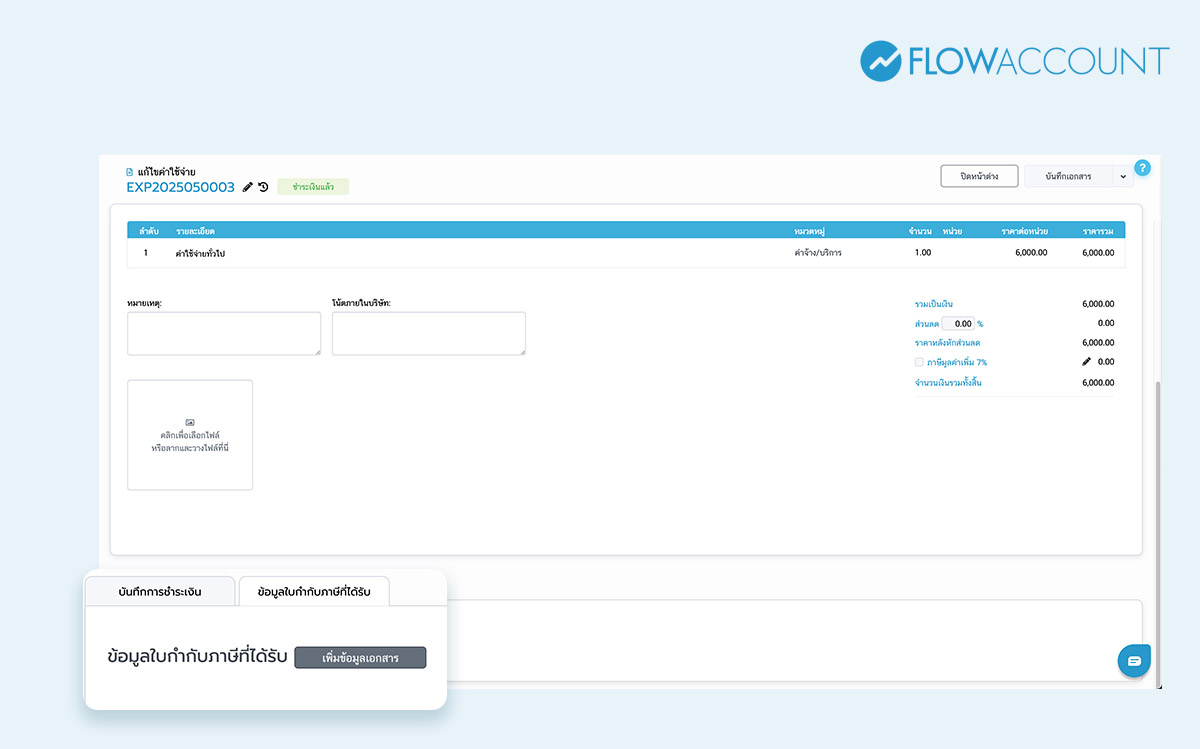Enable the ภาษีมูลค่าเพิ่ม 7% checkbox
The image size is (1200, 749).
point(919,362)
